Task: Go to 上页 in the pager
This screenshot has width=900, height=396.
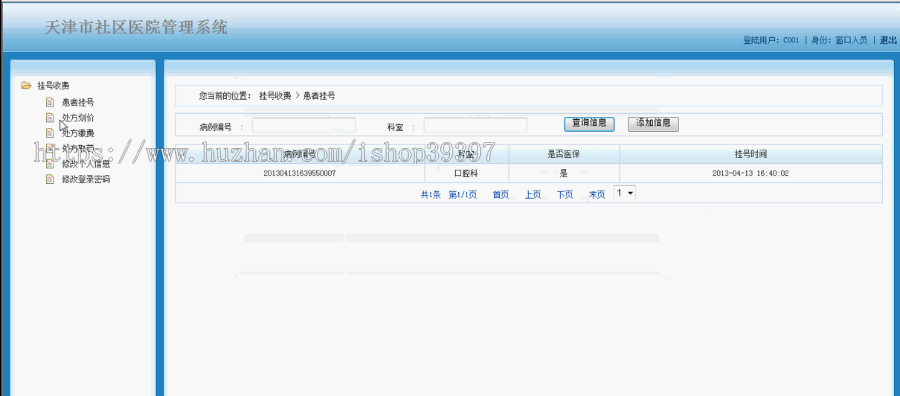Action: [533, 195]
